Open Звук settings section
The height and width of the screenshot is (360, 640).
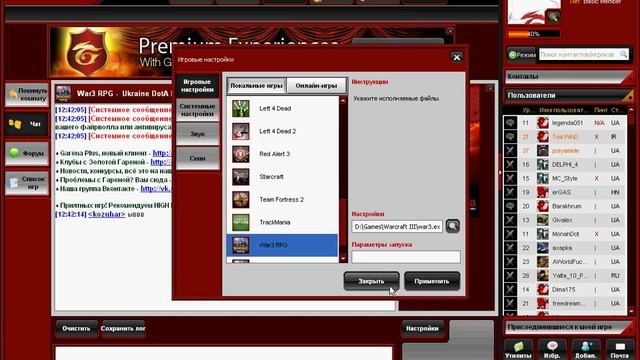(197, 134)
